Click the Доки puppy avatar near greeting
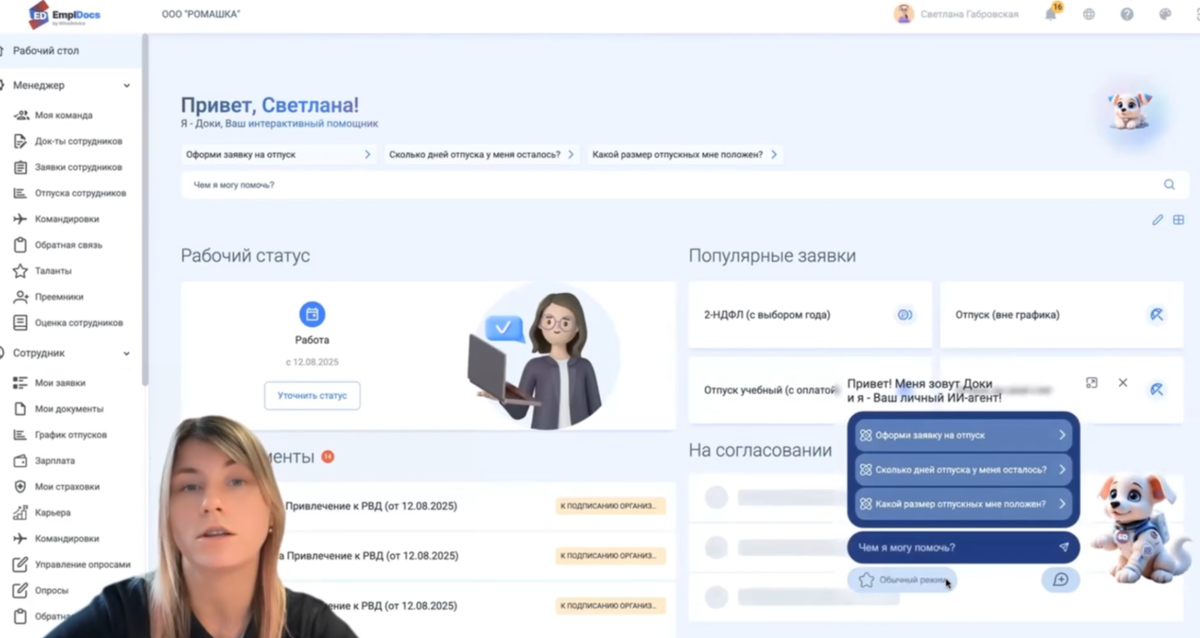The height and width of the screenshot is (638, 1200). click(1131, 110)
